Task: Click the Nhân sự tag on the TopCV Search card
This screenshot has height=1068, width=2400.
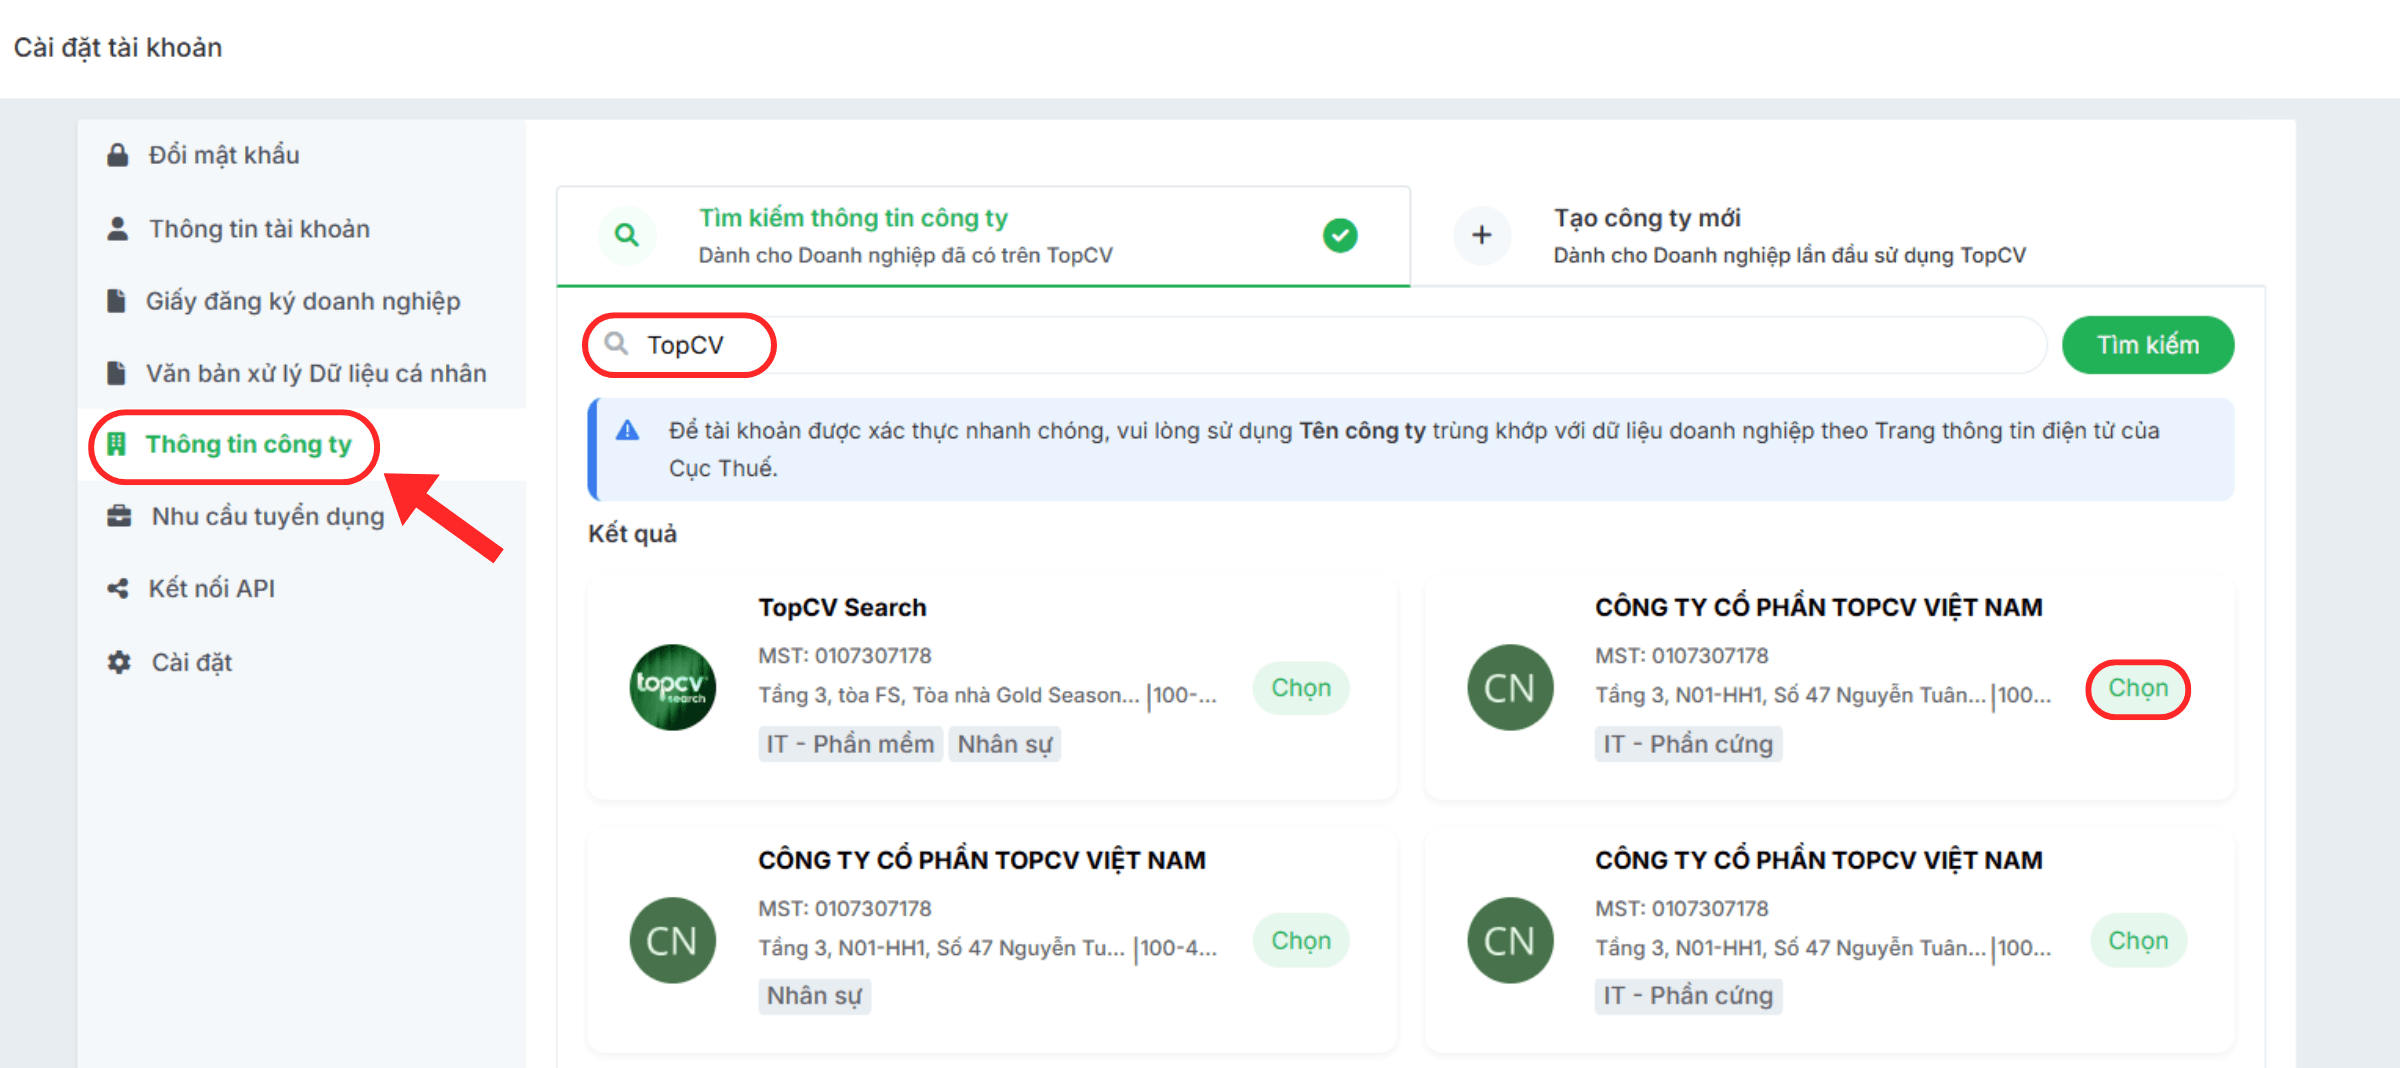Action: pyautogui.click(x=1005, y=744)
